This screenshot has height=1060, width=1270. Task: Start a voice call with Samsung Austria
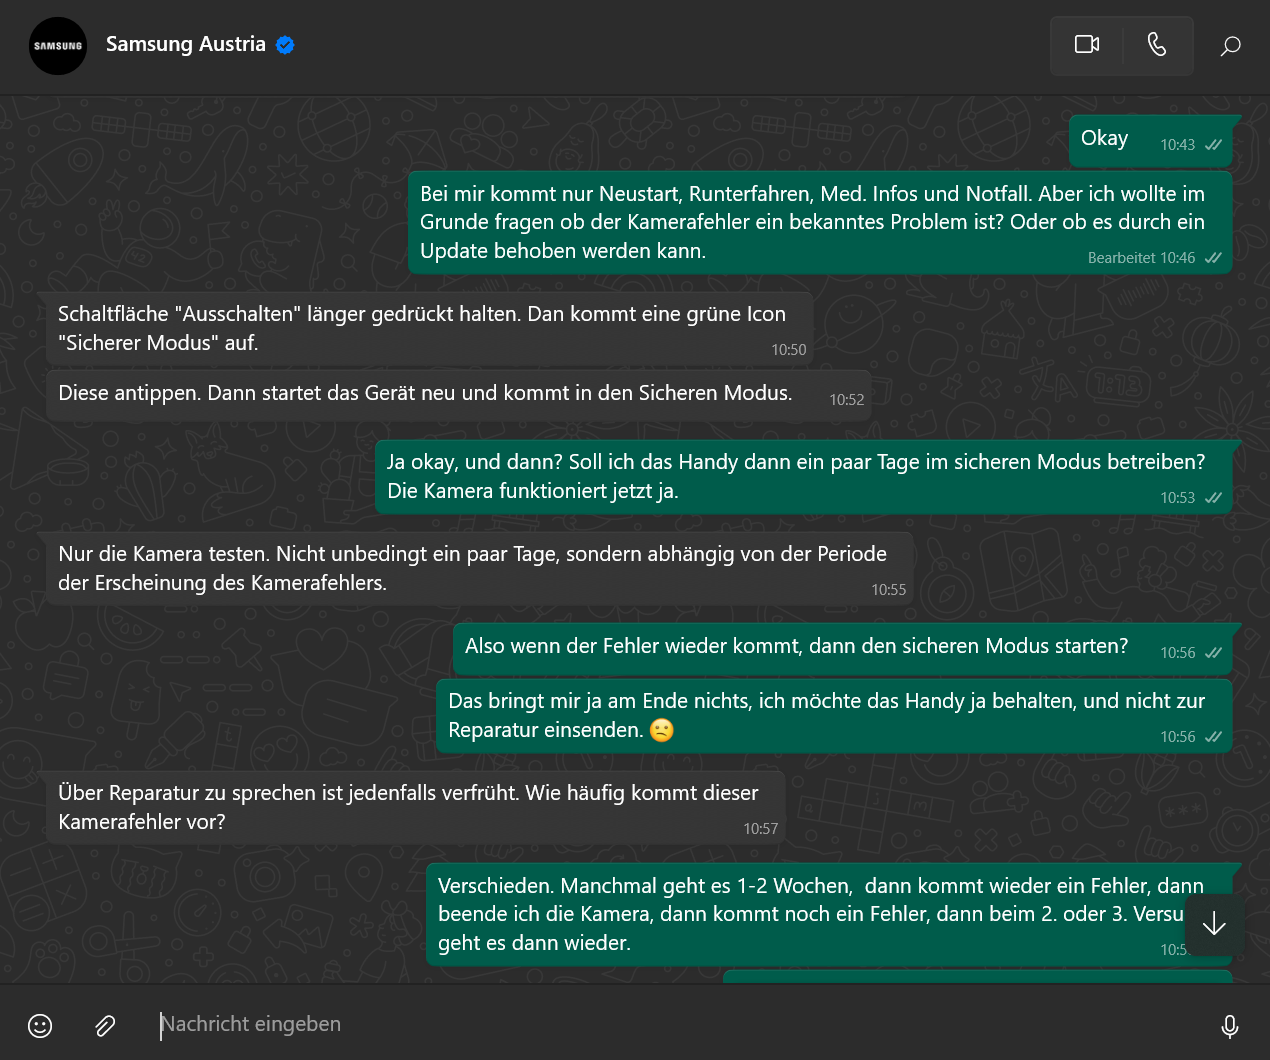(x=1157, y=45)
